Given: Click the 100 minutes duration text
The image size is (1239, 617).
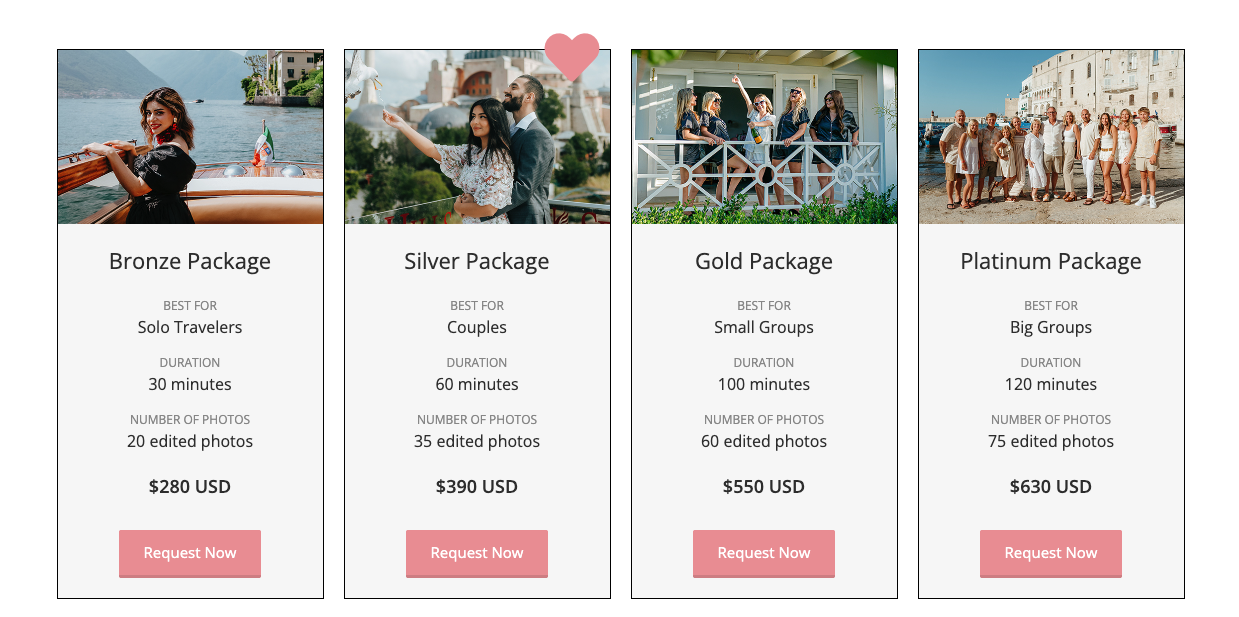Looking at the screenshot, I should coord(764,384).
